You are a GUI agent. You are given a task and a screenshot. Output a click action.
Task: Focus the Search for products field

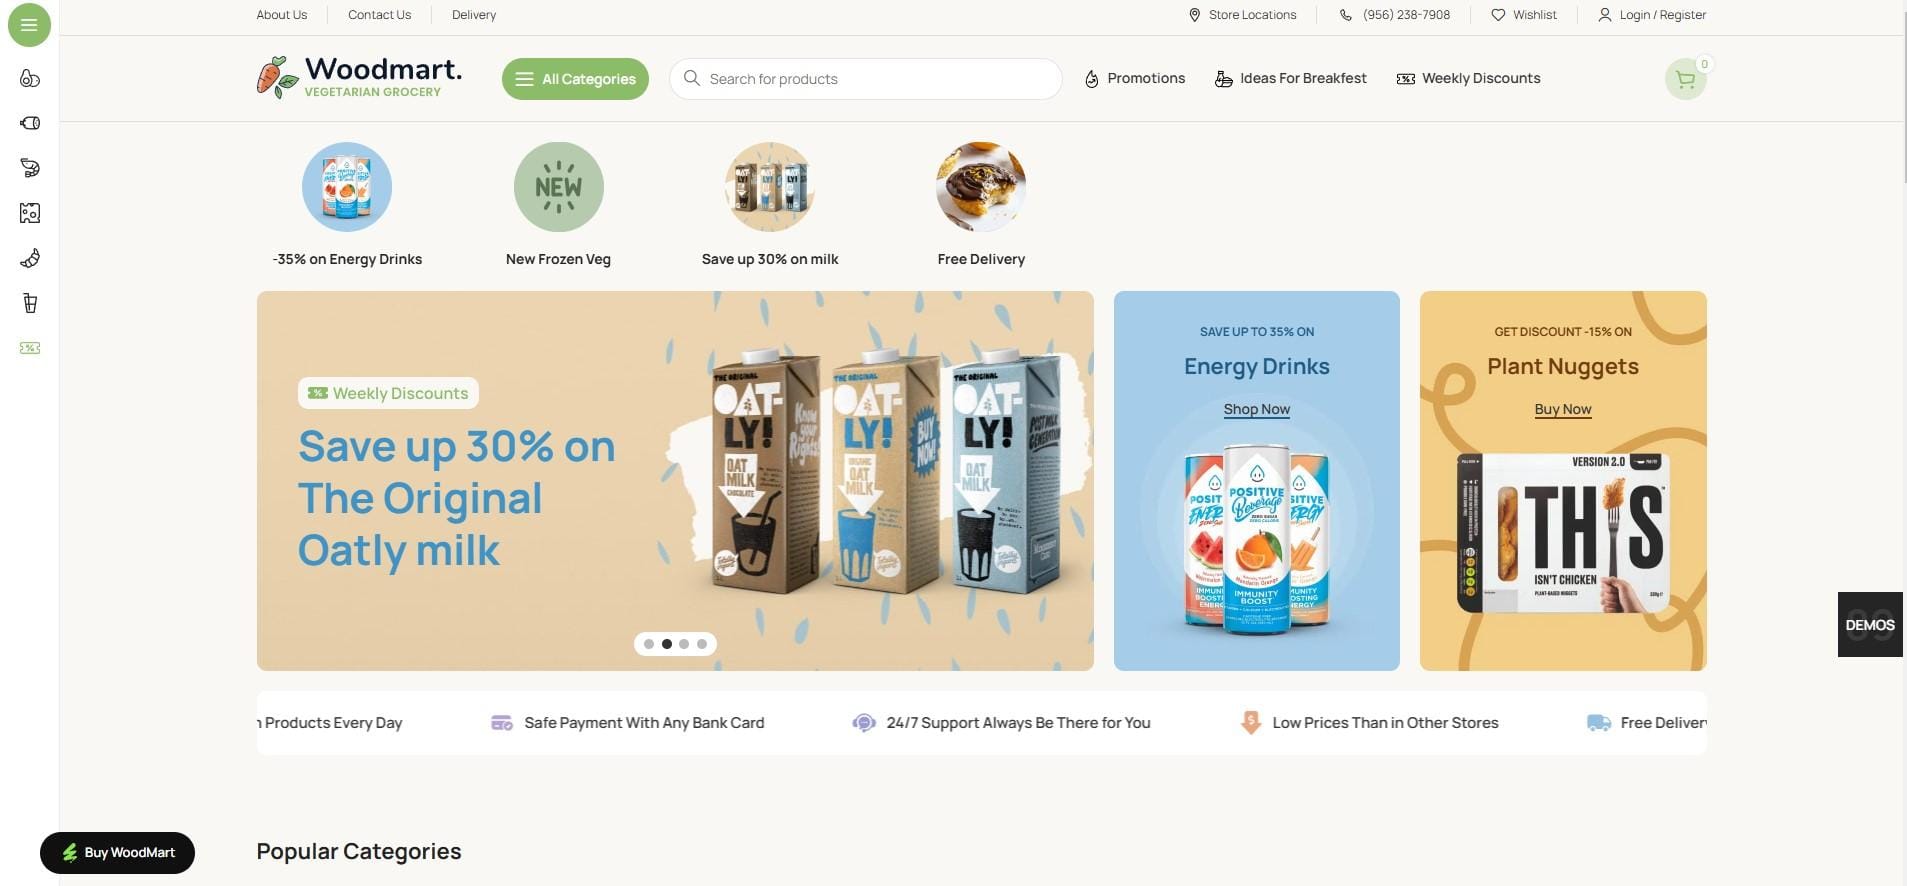click(x=866, y=79)
